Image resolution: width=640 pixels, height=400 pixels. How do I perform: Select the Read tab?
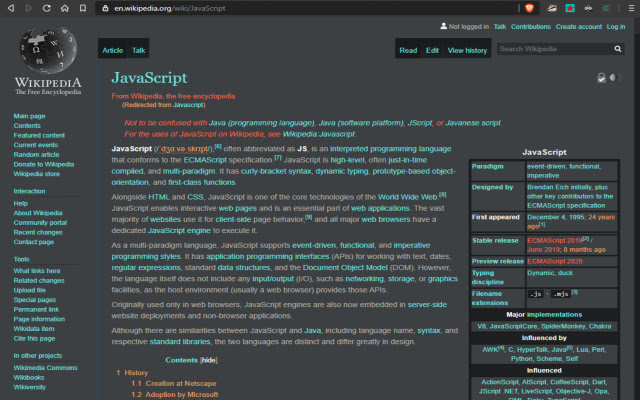coord(408,51)
